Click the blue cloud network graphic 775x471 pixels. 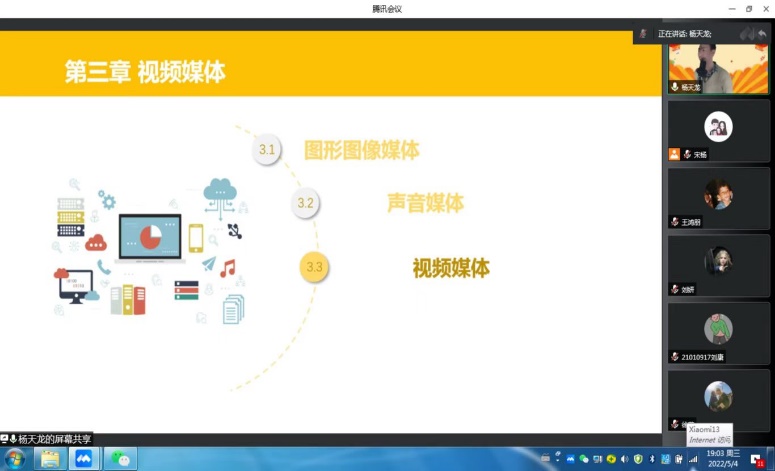click(x=220, y=198)
